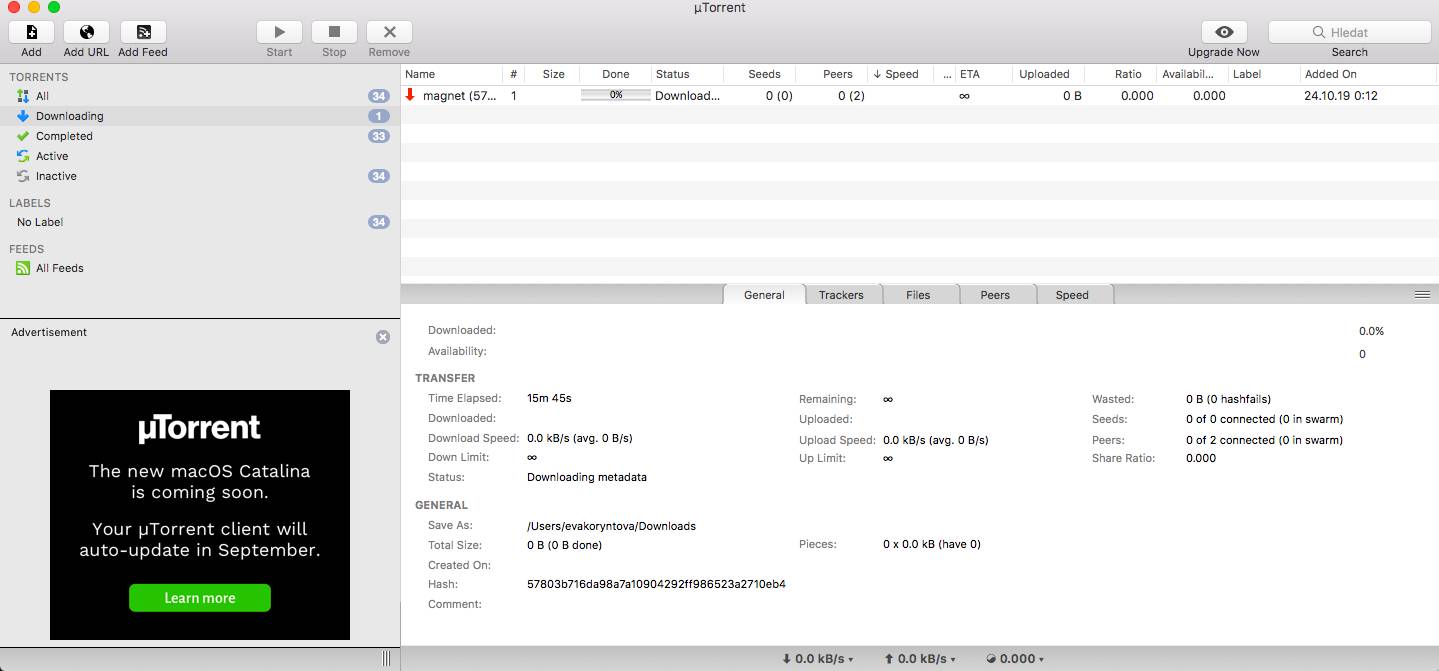Image resolution: width=1439 pixels, height=671 pixels.
Task: Show the Speed tab
Action: tap(1072, 295)
